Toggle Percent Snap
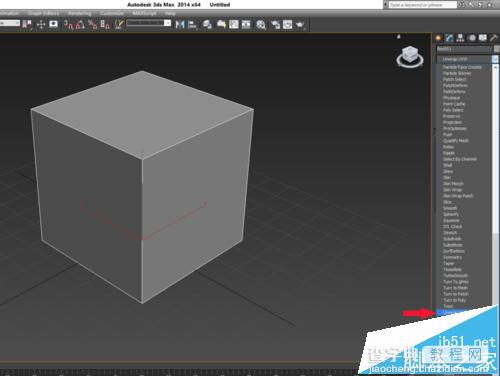The height and width of the screenshot is (376, 500). 93,24
